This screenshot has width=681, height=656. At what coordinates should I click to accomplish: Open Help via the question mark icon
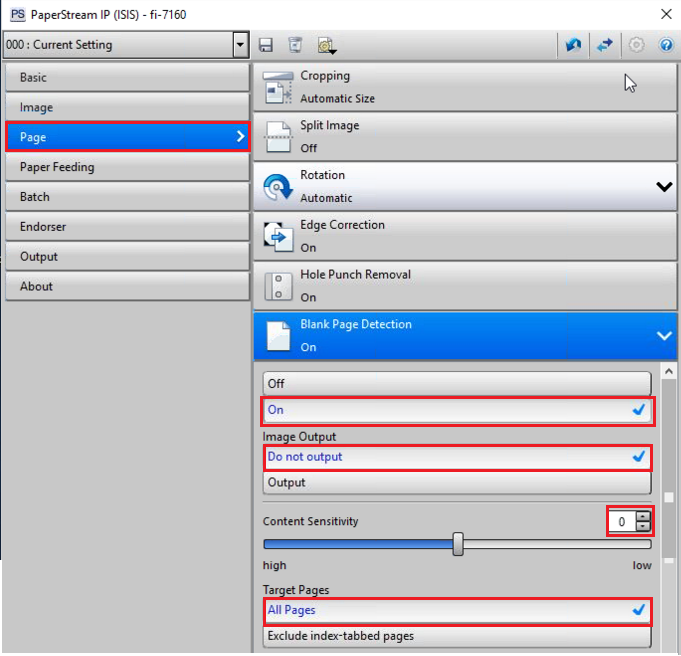(x=666, y=45)
